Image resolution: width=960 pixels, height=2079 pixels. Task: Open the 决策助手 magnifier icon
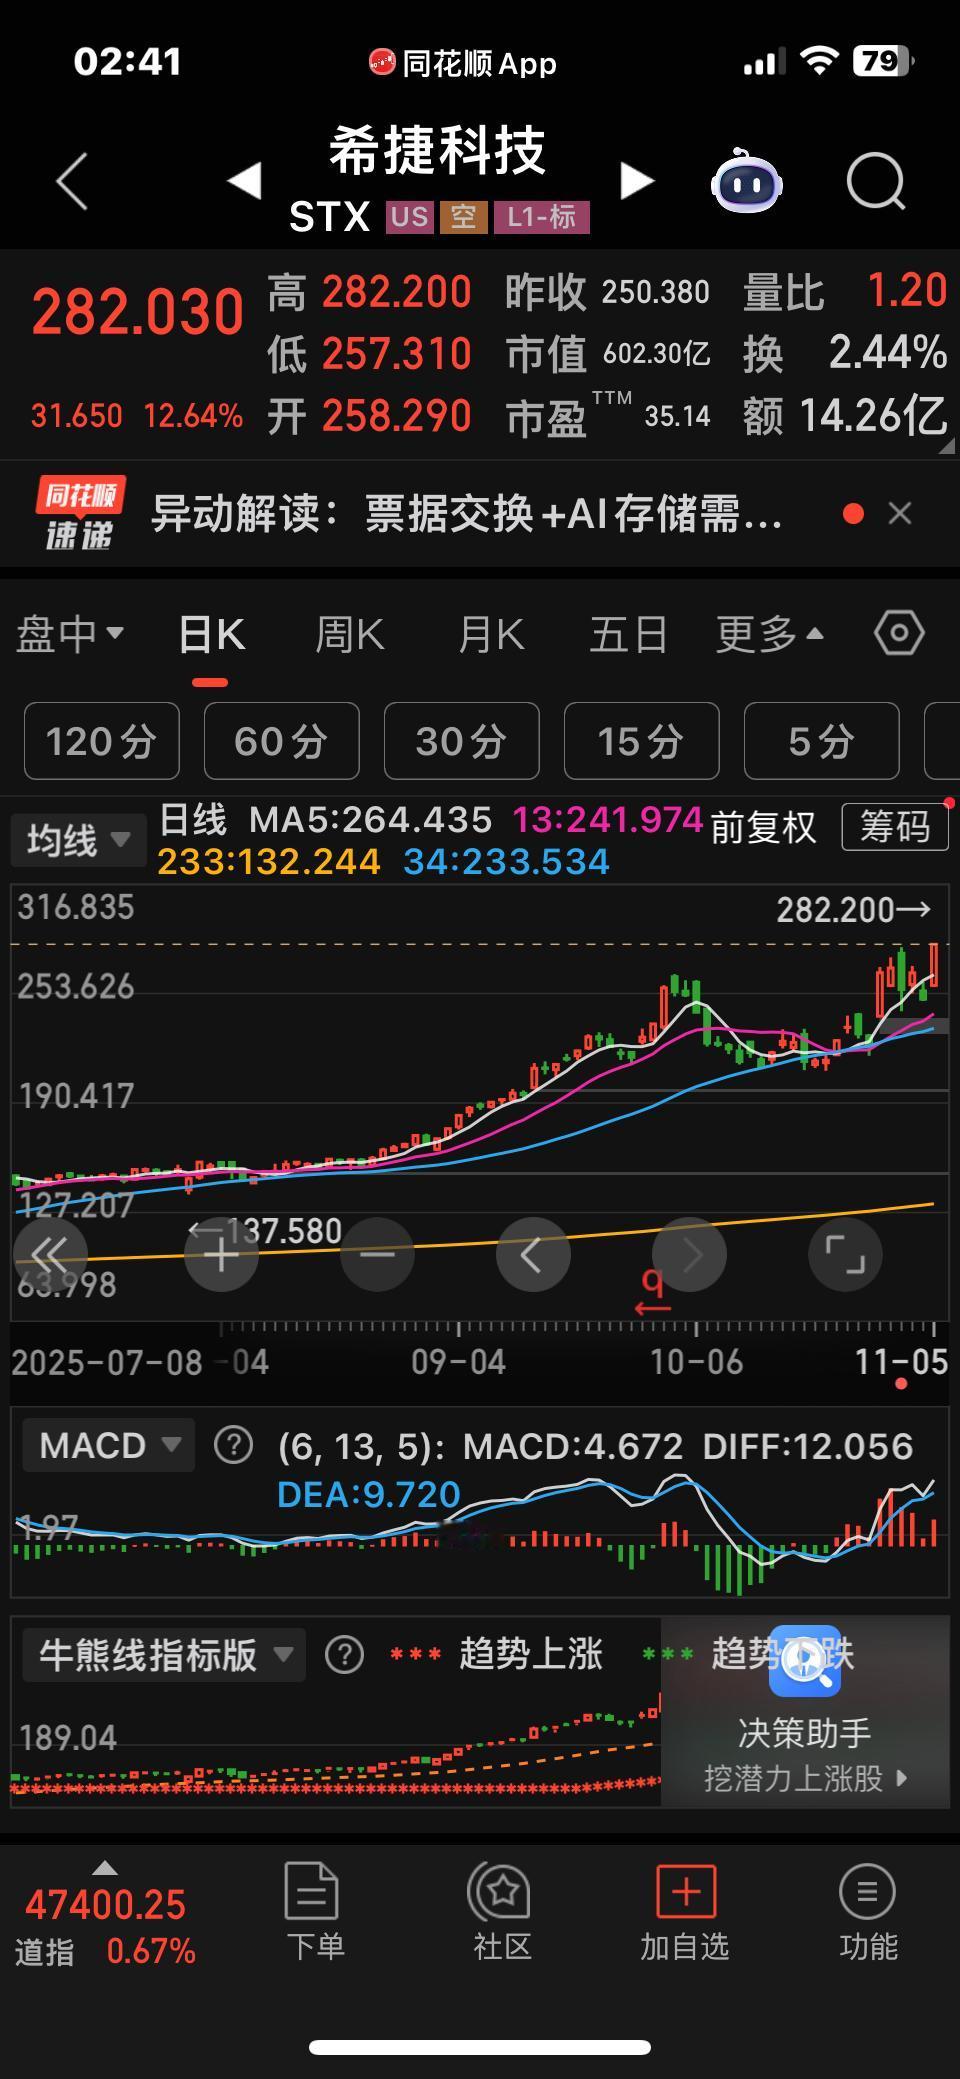805,1661
